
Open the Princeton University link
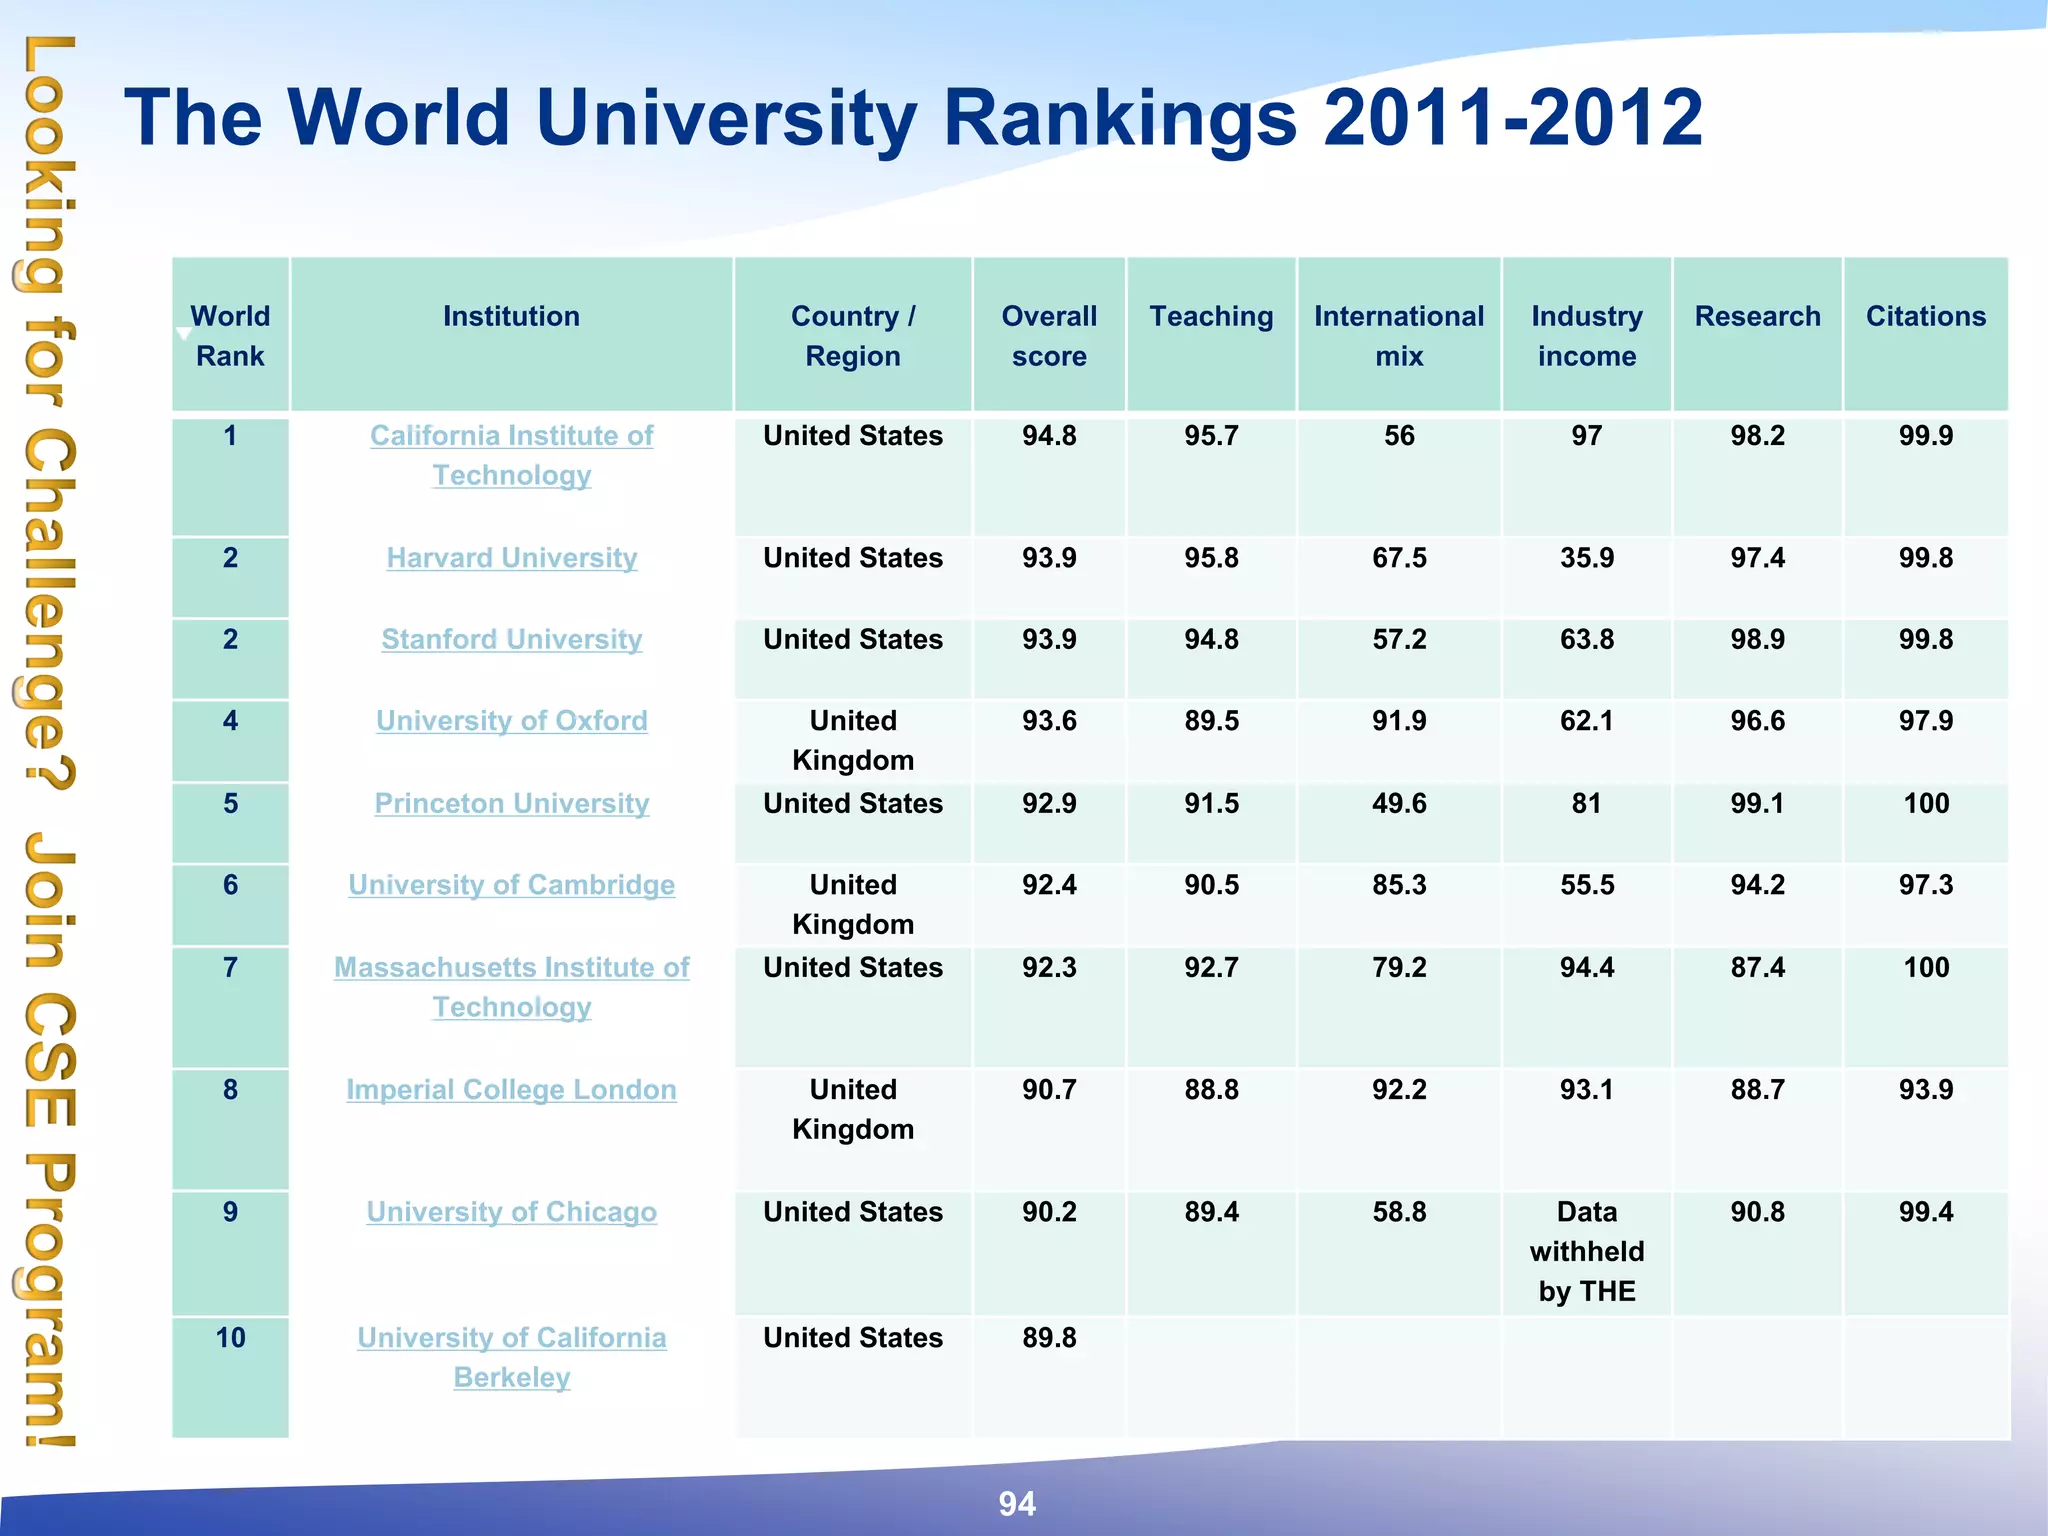point(511,804)
